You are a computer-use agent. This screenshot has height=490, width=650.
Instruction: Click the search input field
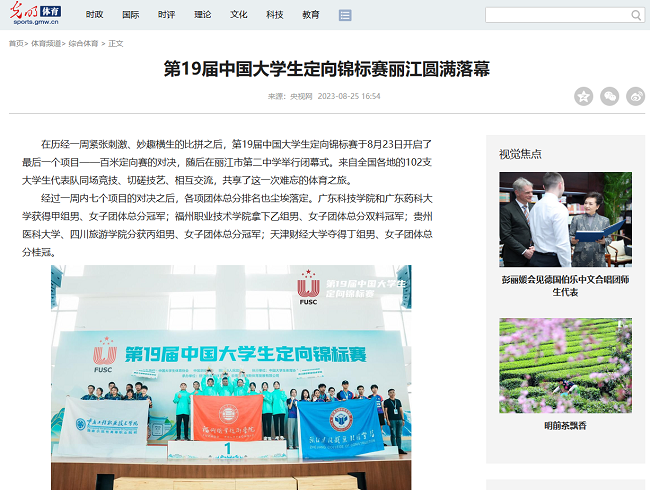[556, 15]
